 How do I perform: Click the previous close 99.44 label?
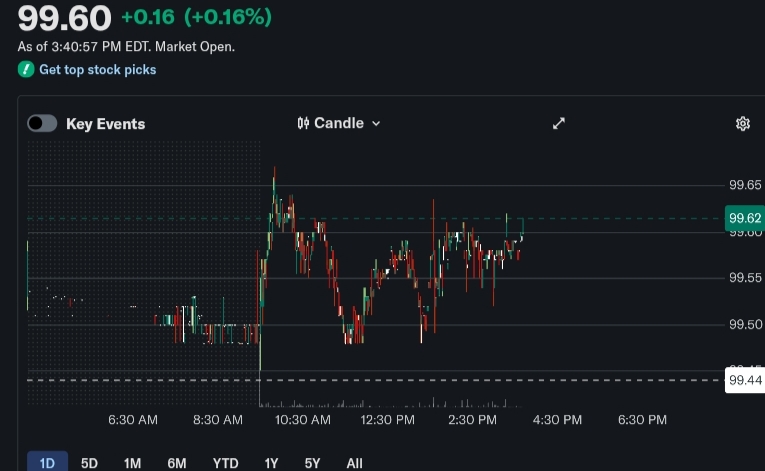745,380
